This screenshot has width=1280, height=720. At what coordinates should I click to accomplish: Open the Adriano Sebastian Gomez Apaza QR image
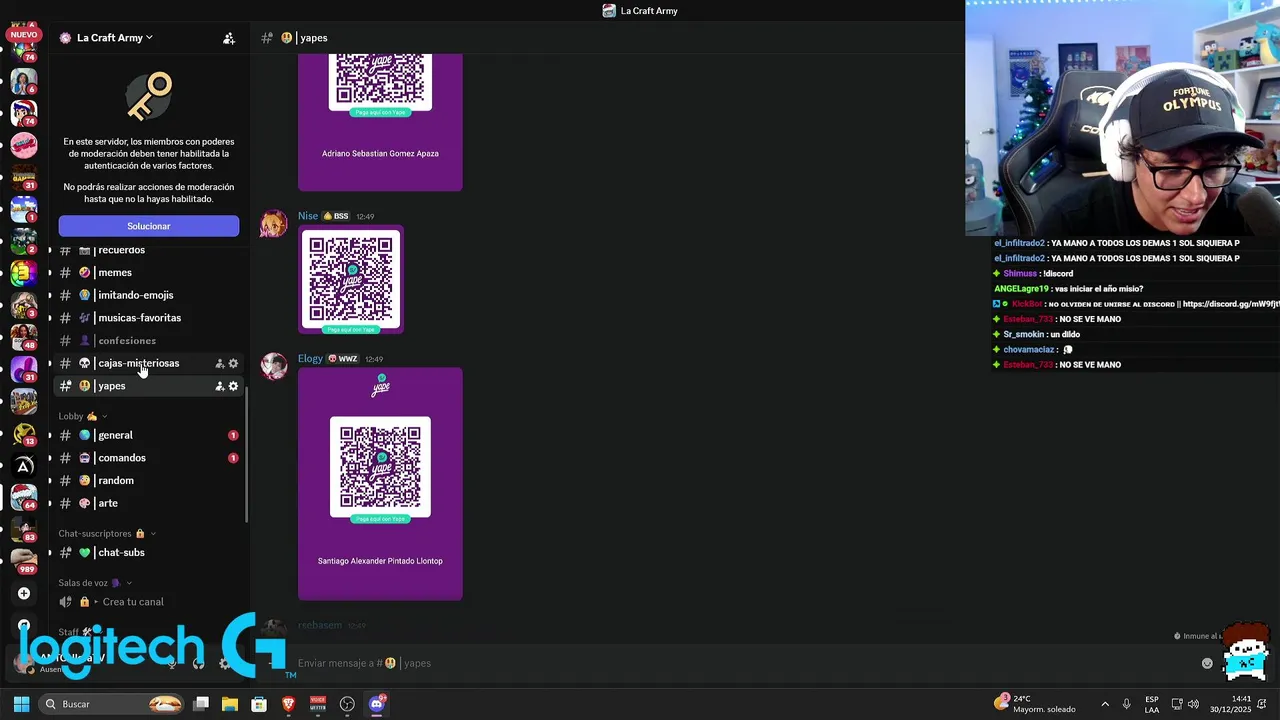point(380,122)
